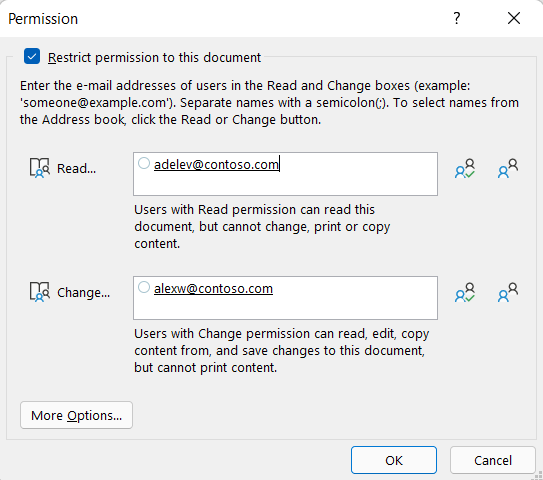Select the circle beside adelev@contoso.com
This screenshot has height=480, width=543.
[x=144, y=163]
